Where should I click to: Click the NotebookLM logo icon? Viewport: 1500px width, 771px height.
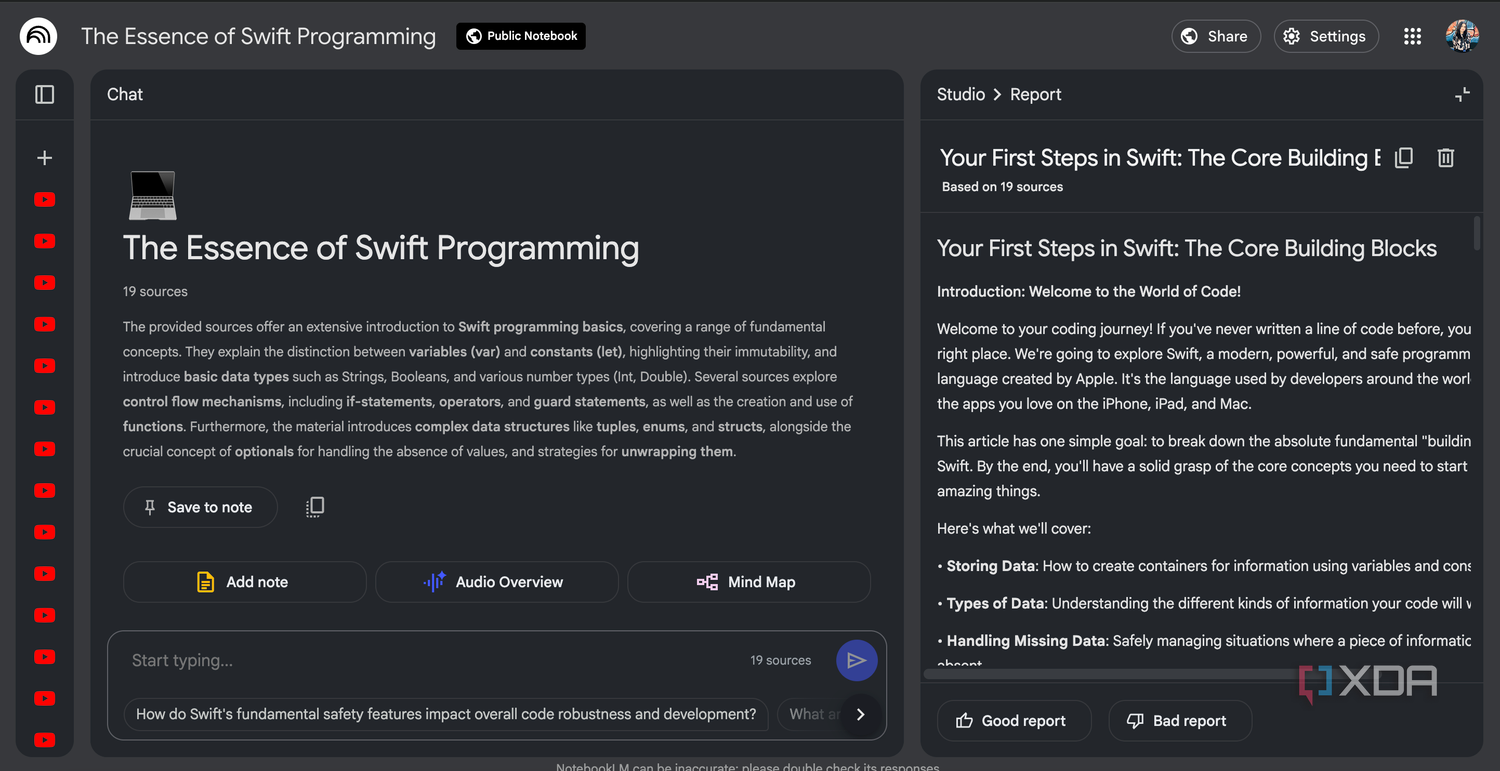click(38, 36)
